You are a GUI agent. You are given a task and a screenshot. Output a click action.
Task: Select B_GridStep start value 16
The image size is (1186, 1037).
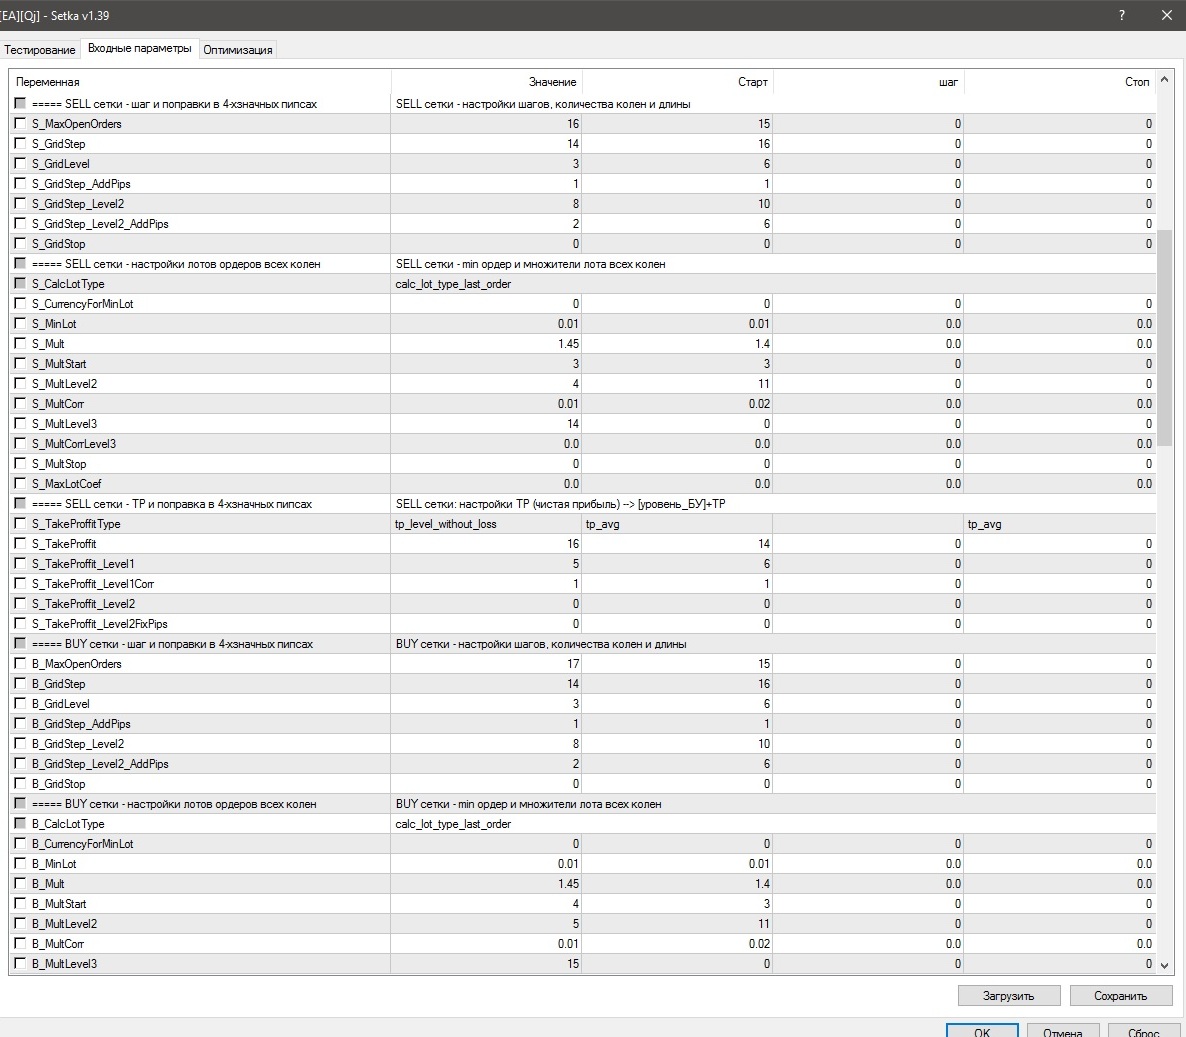[x=677, y=684]
